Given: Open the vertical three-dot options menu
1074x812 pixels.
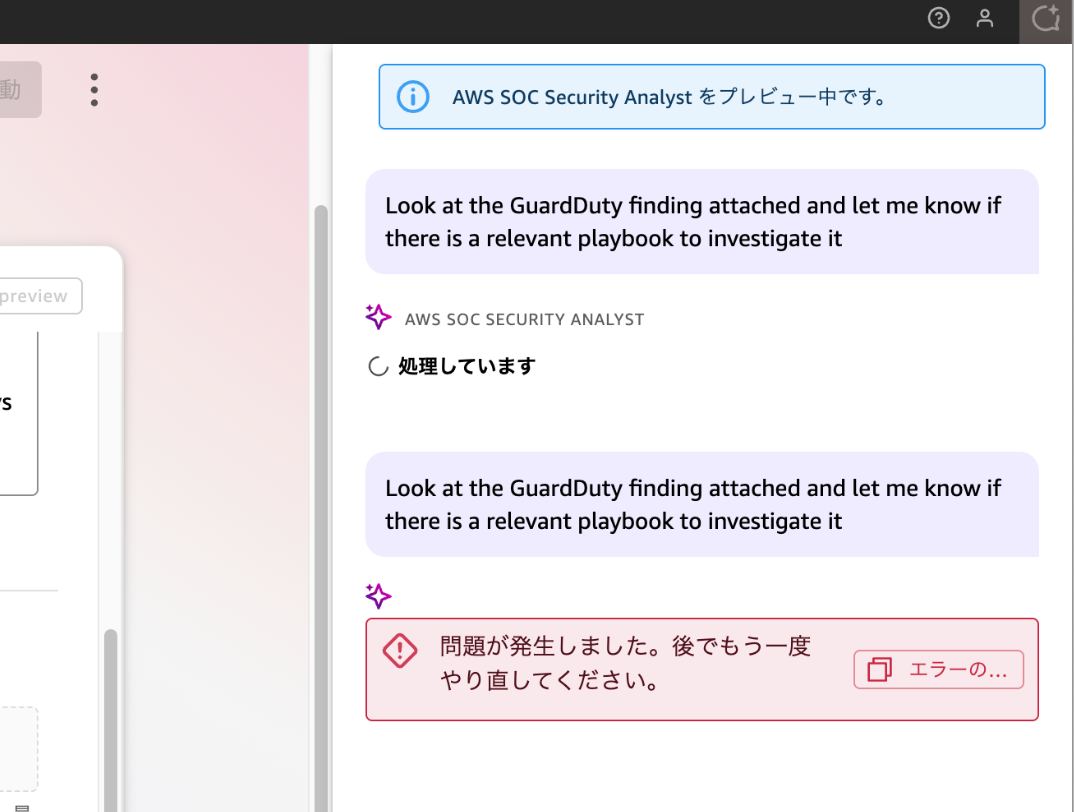Looking at the screenshot, I should pos(95,90).
